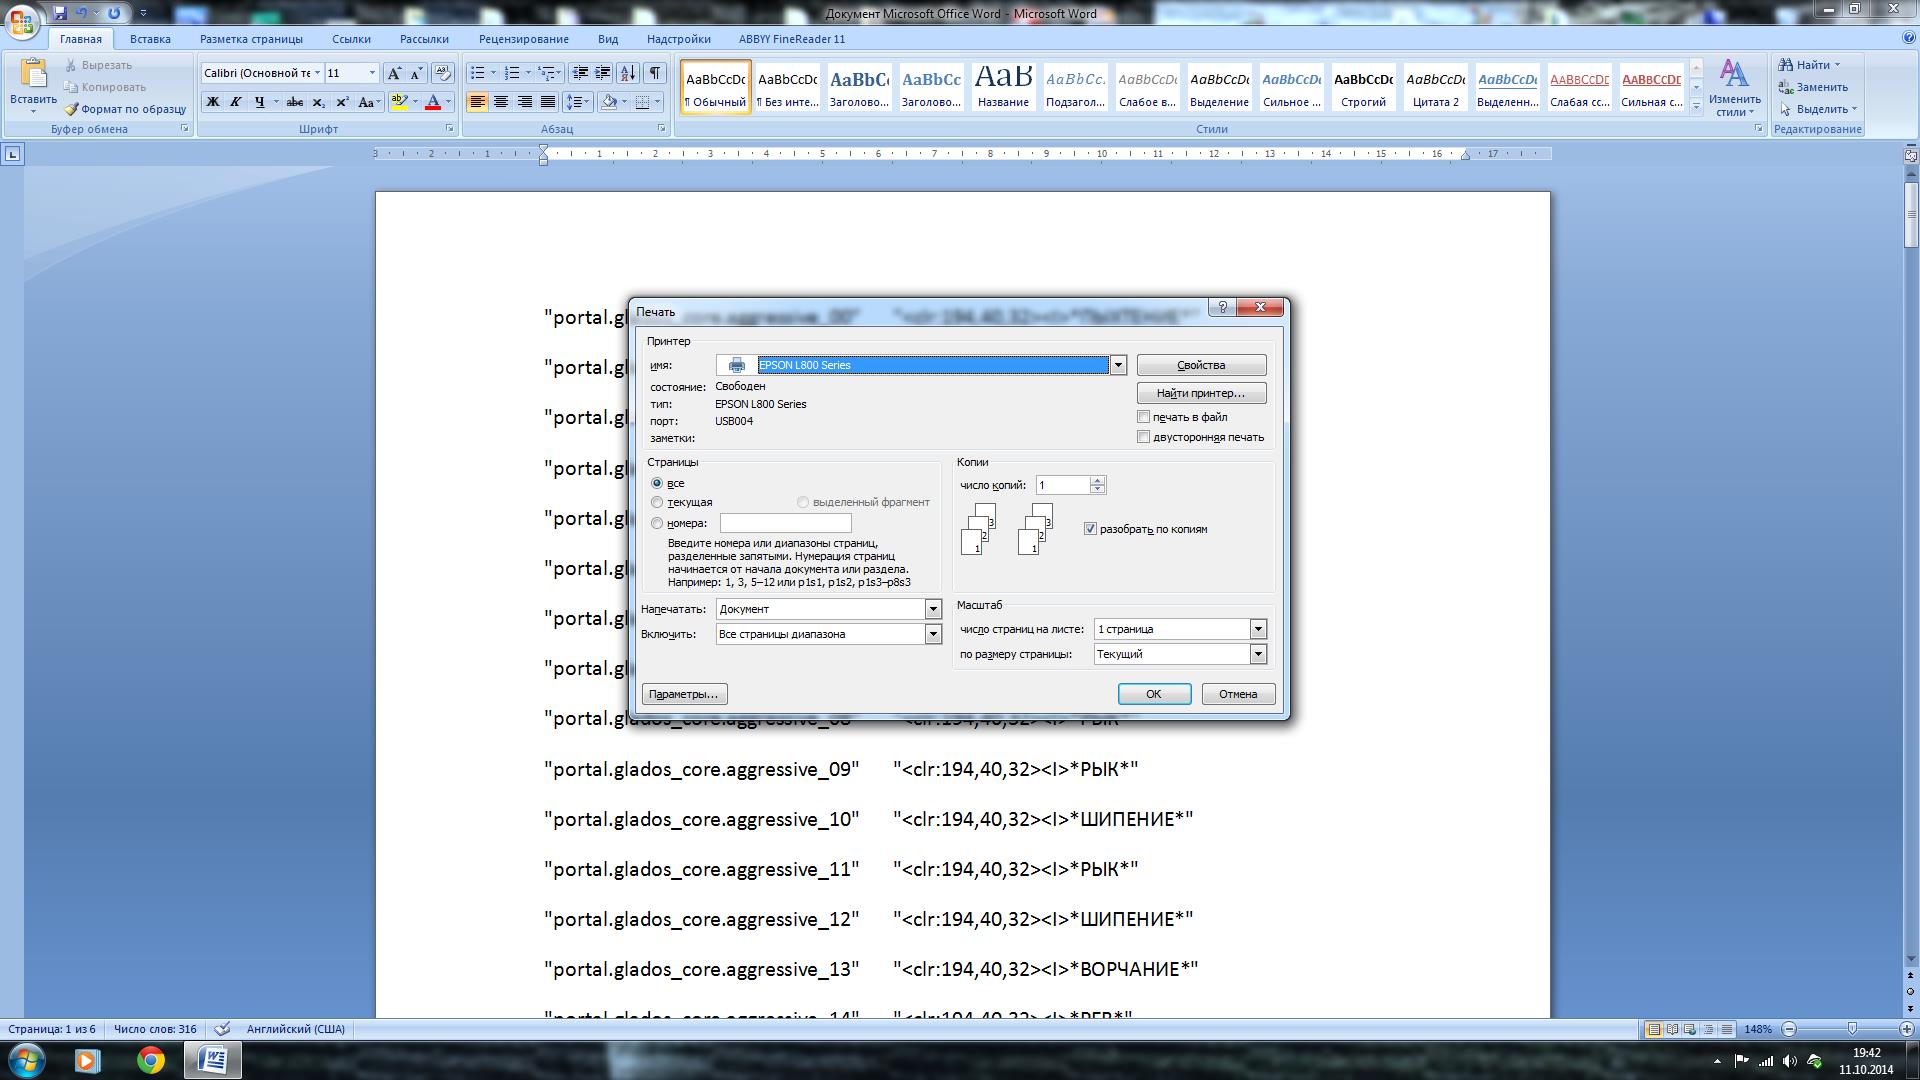This screenshot has height=1080, width=1920.
Task: Select the 'все' pages radio button
Action: (x=657, y=483)
